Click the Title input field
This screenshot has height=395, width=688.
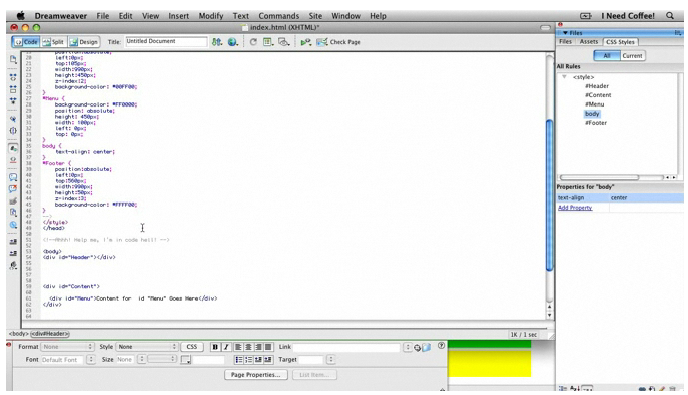(166, 41)
